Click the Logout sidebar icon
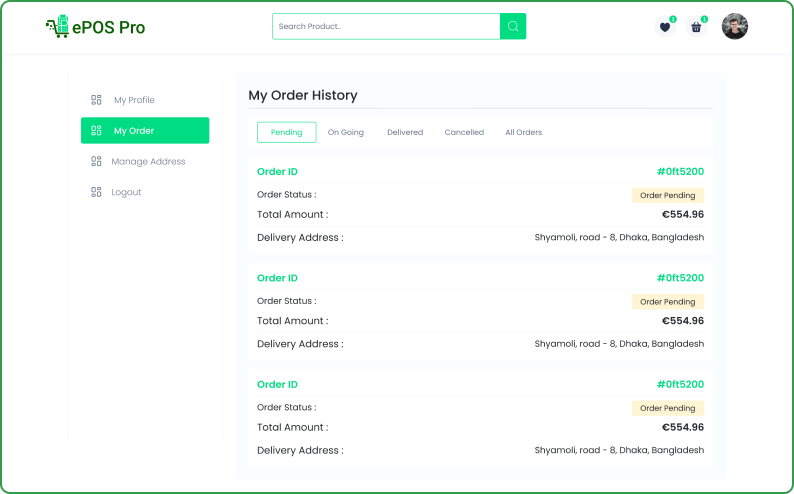 [x=96, y=192]
